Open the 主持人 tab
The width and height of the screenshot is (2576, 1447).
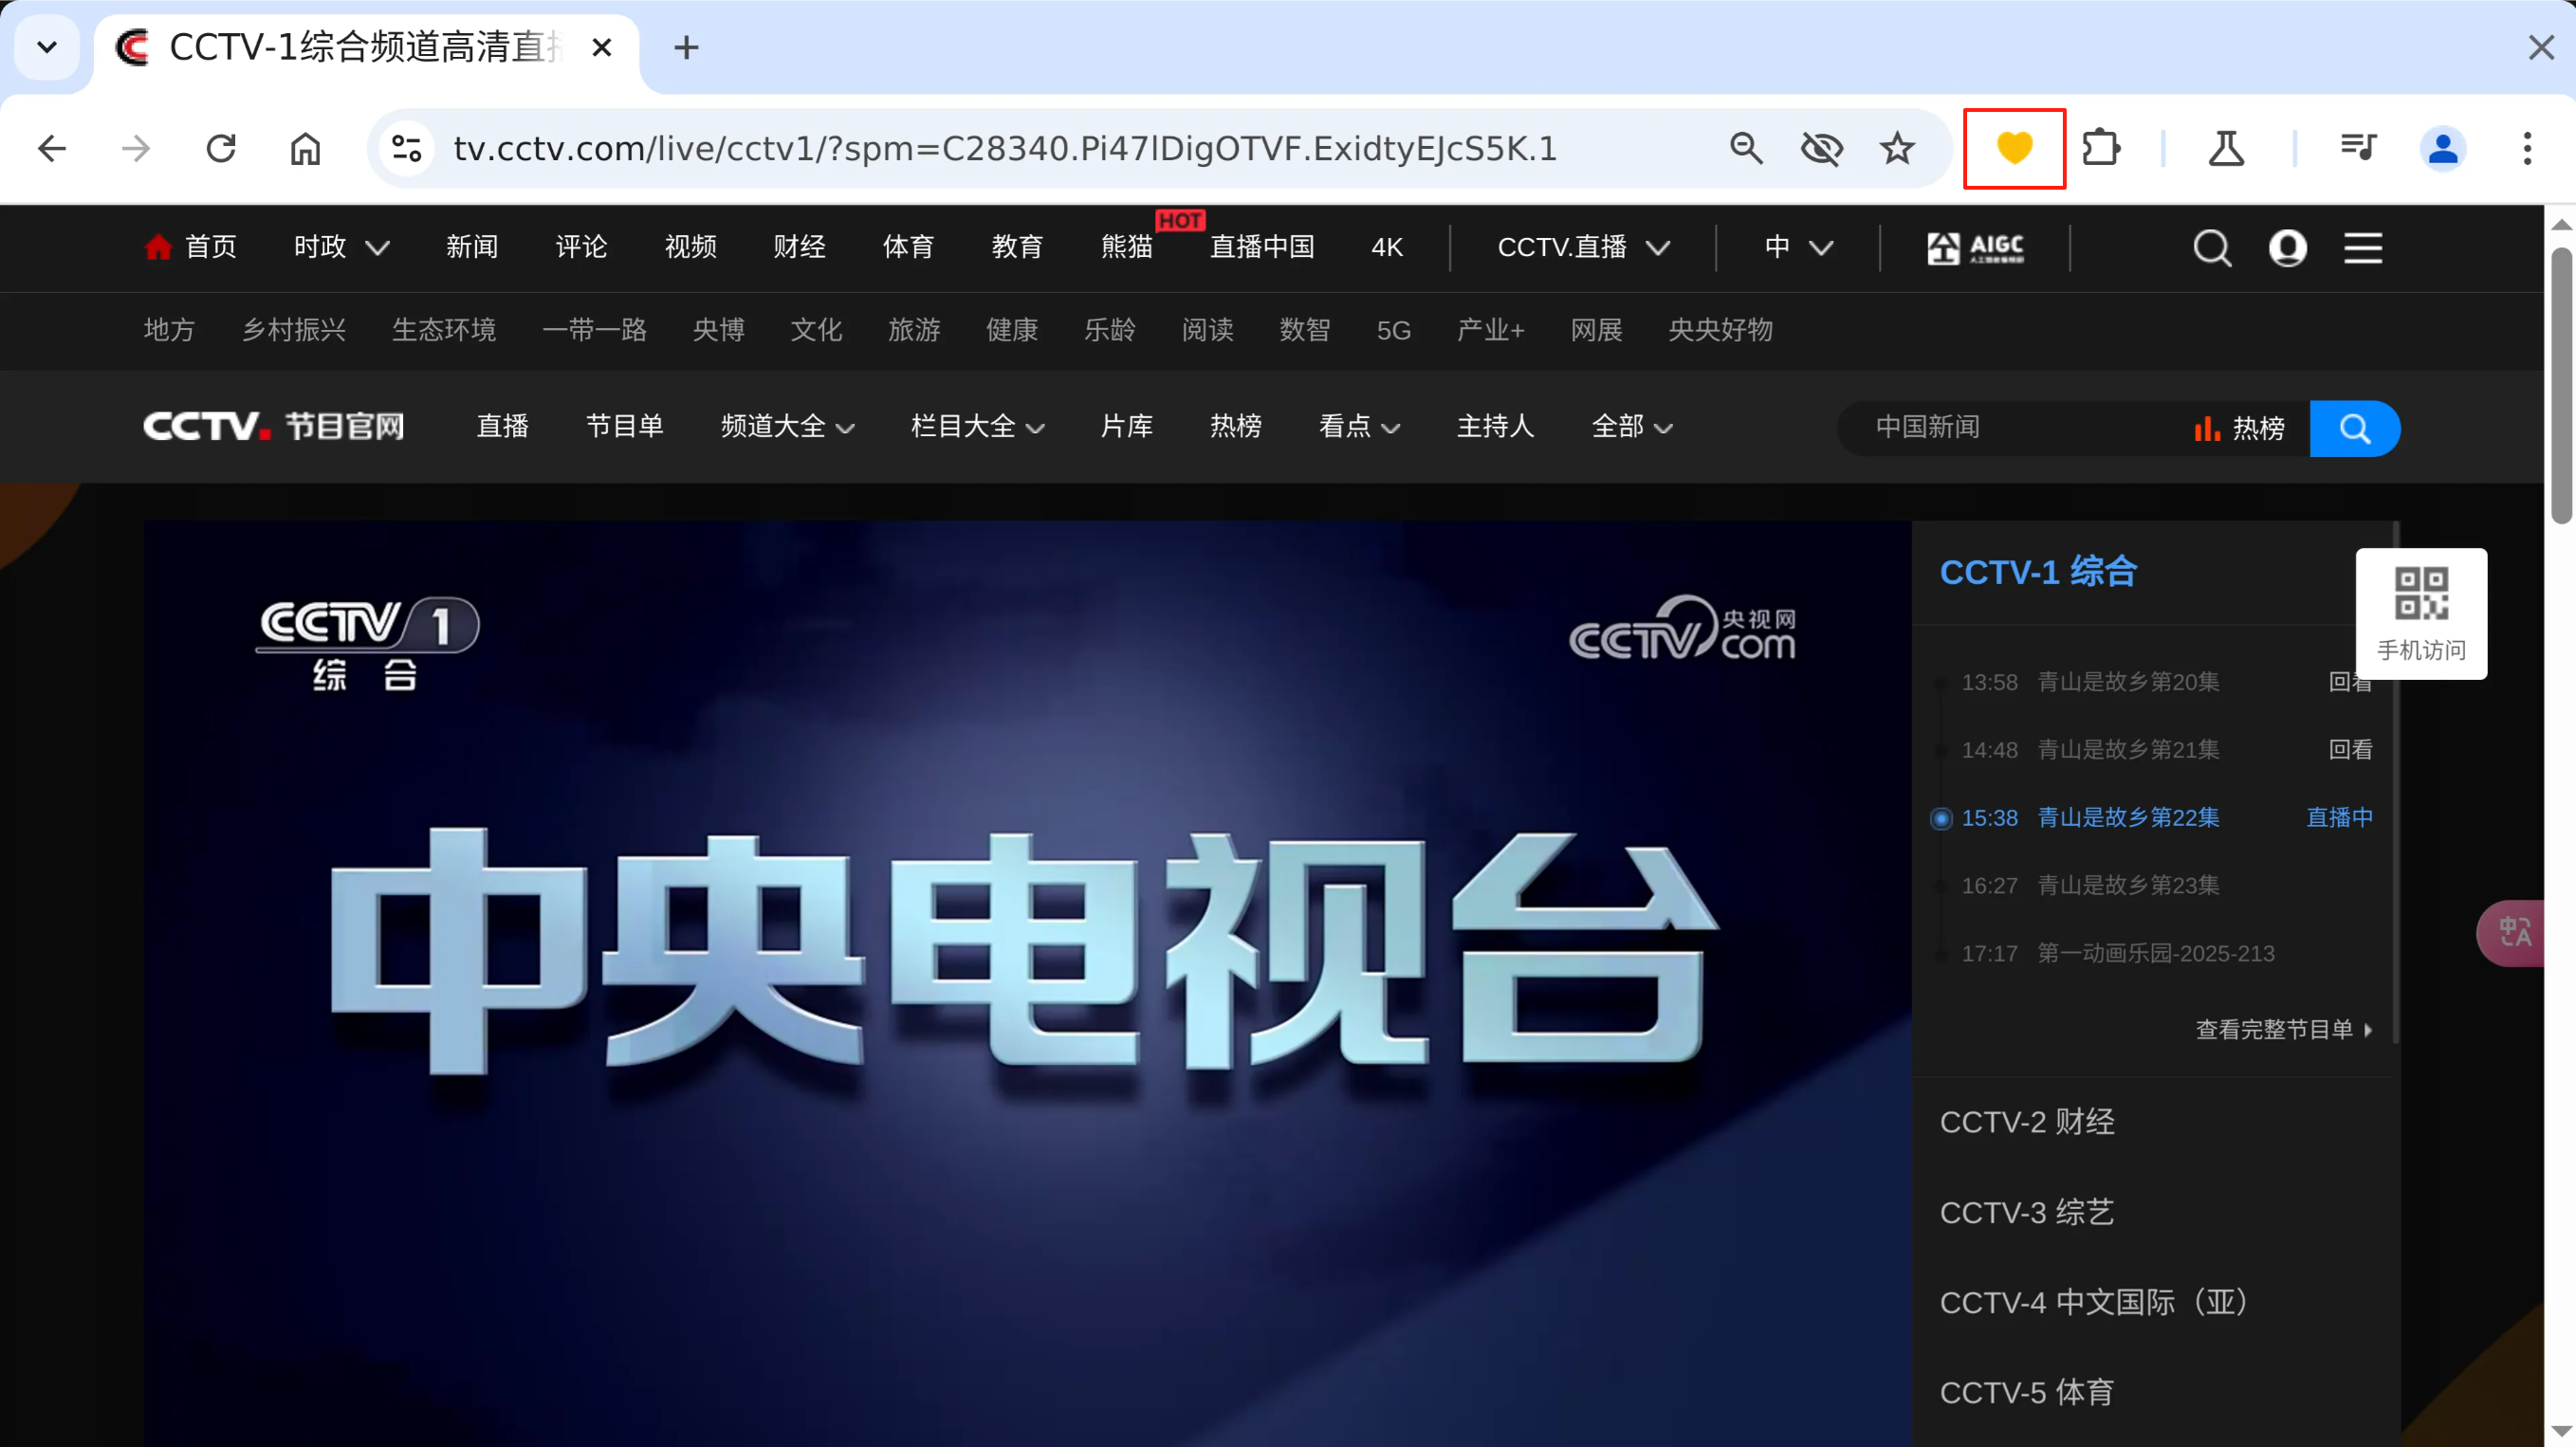tap(1495, 427)
